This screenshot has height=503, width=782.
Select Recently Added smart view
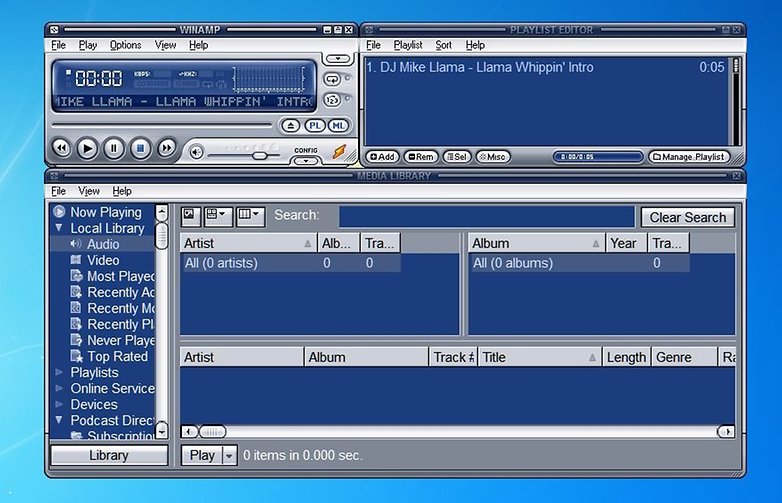pyautogui.click(x=121, y=292)
